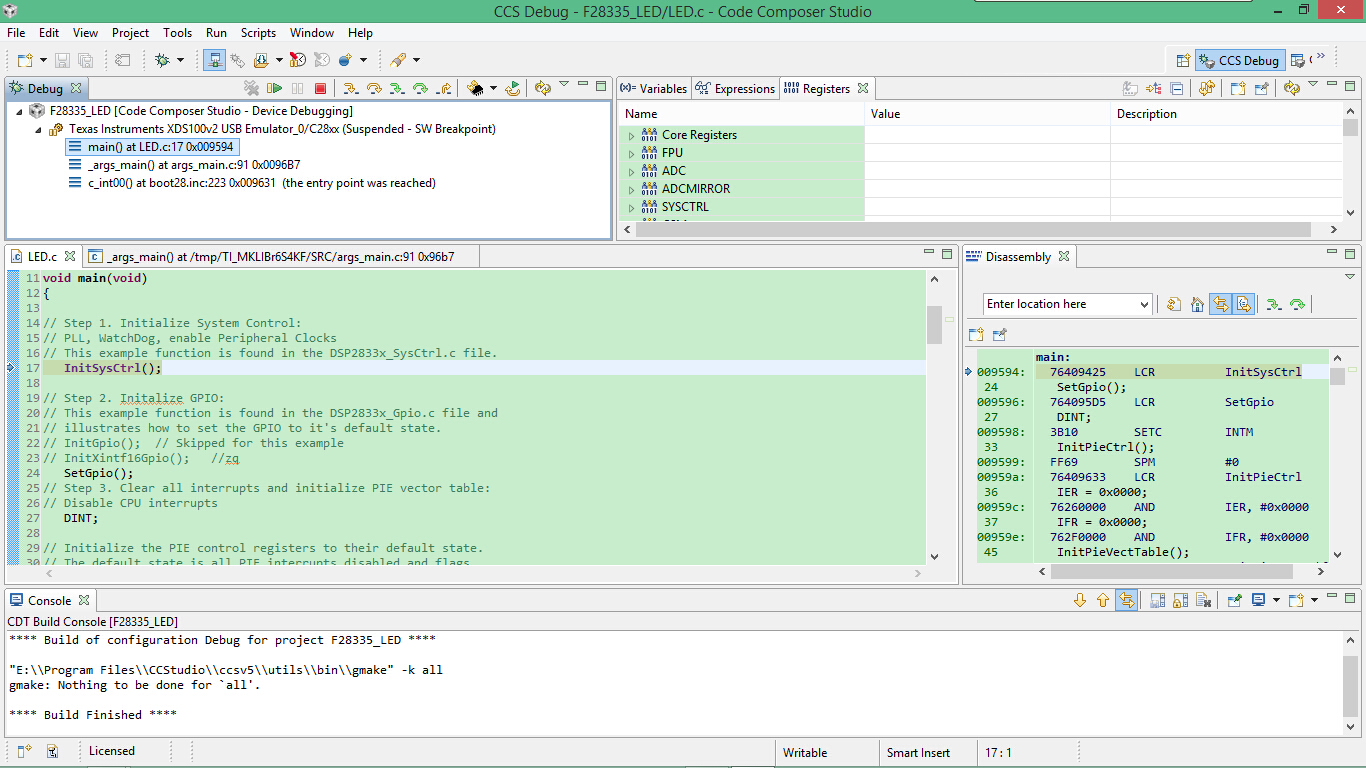
Task: Select the _args_main() stack frame entry
Action: 193,165
